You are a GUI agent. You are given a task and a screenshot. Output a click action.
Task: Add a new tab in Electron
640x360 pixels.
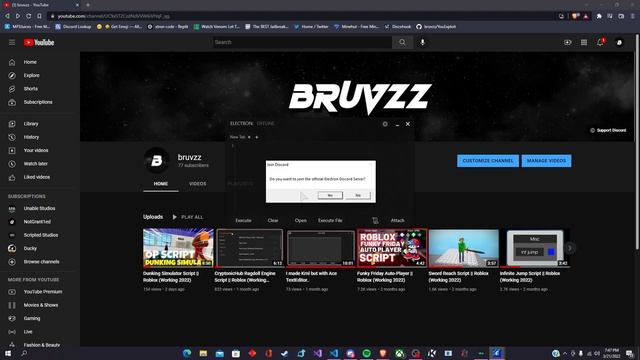257,137
